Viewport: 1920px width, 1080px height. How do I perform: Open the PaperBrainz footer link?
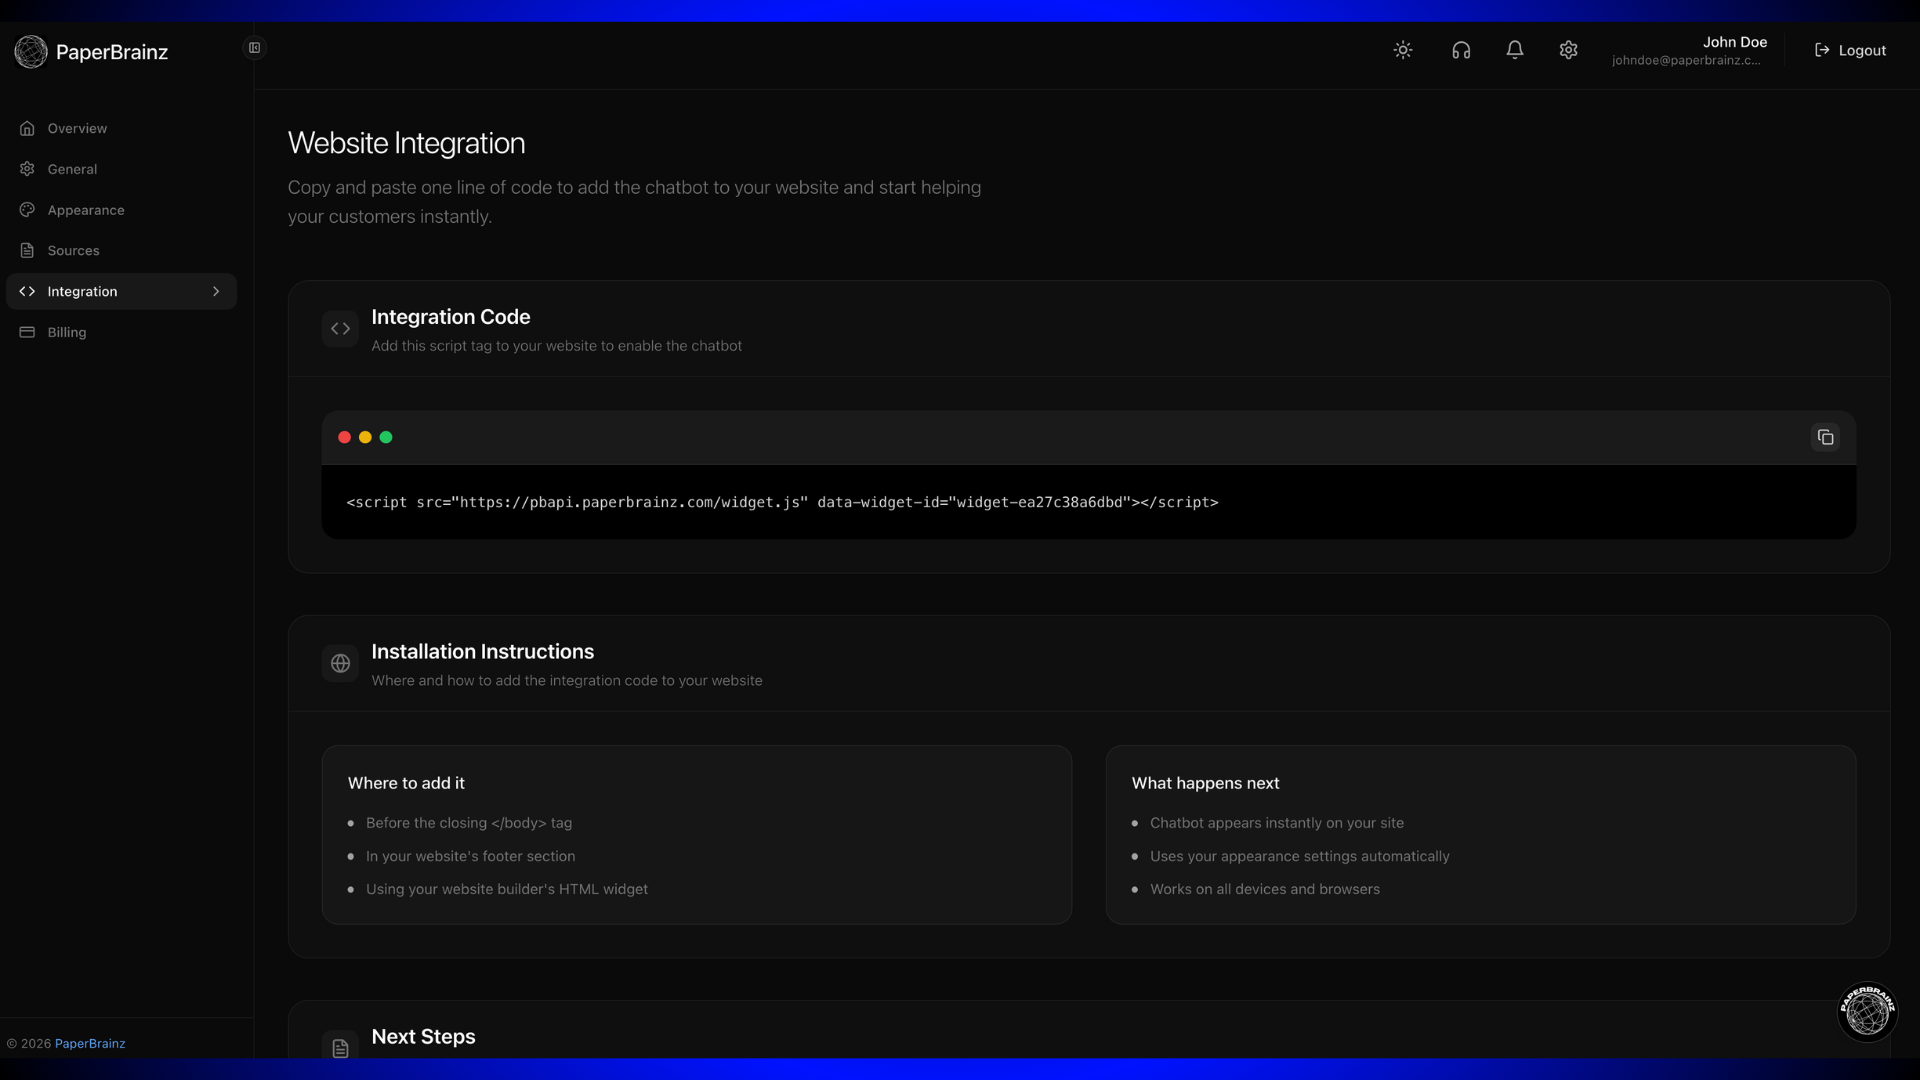(x=90, y=1043)
